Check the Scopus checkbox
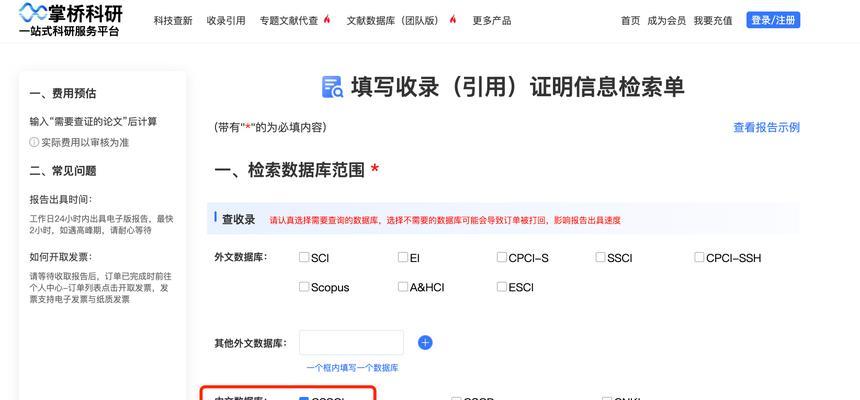The image size is (860, 400). [x=304, y=286]
